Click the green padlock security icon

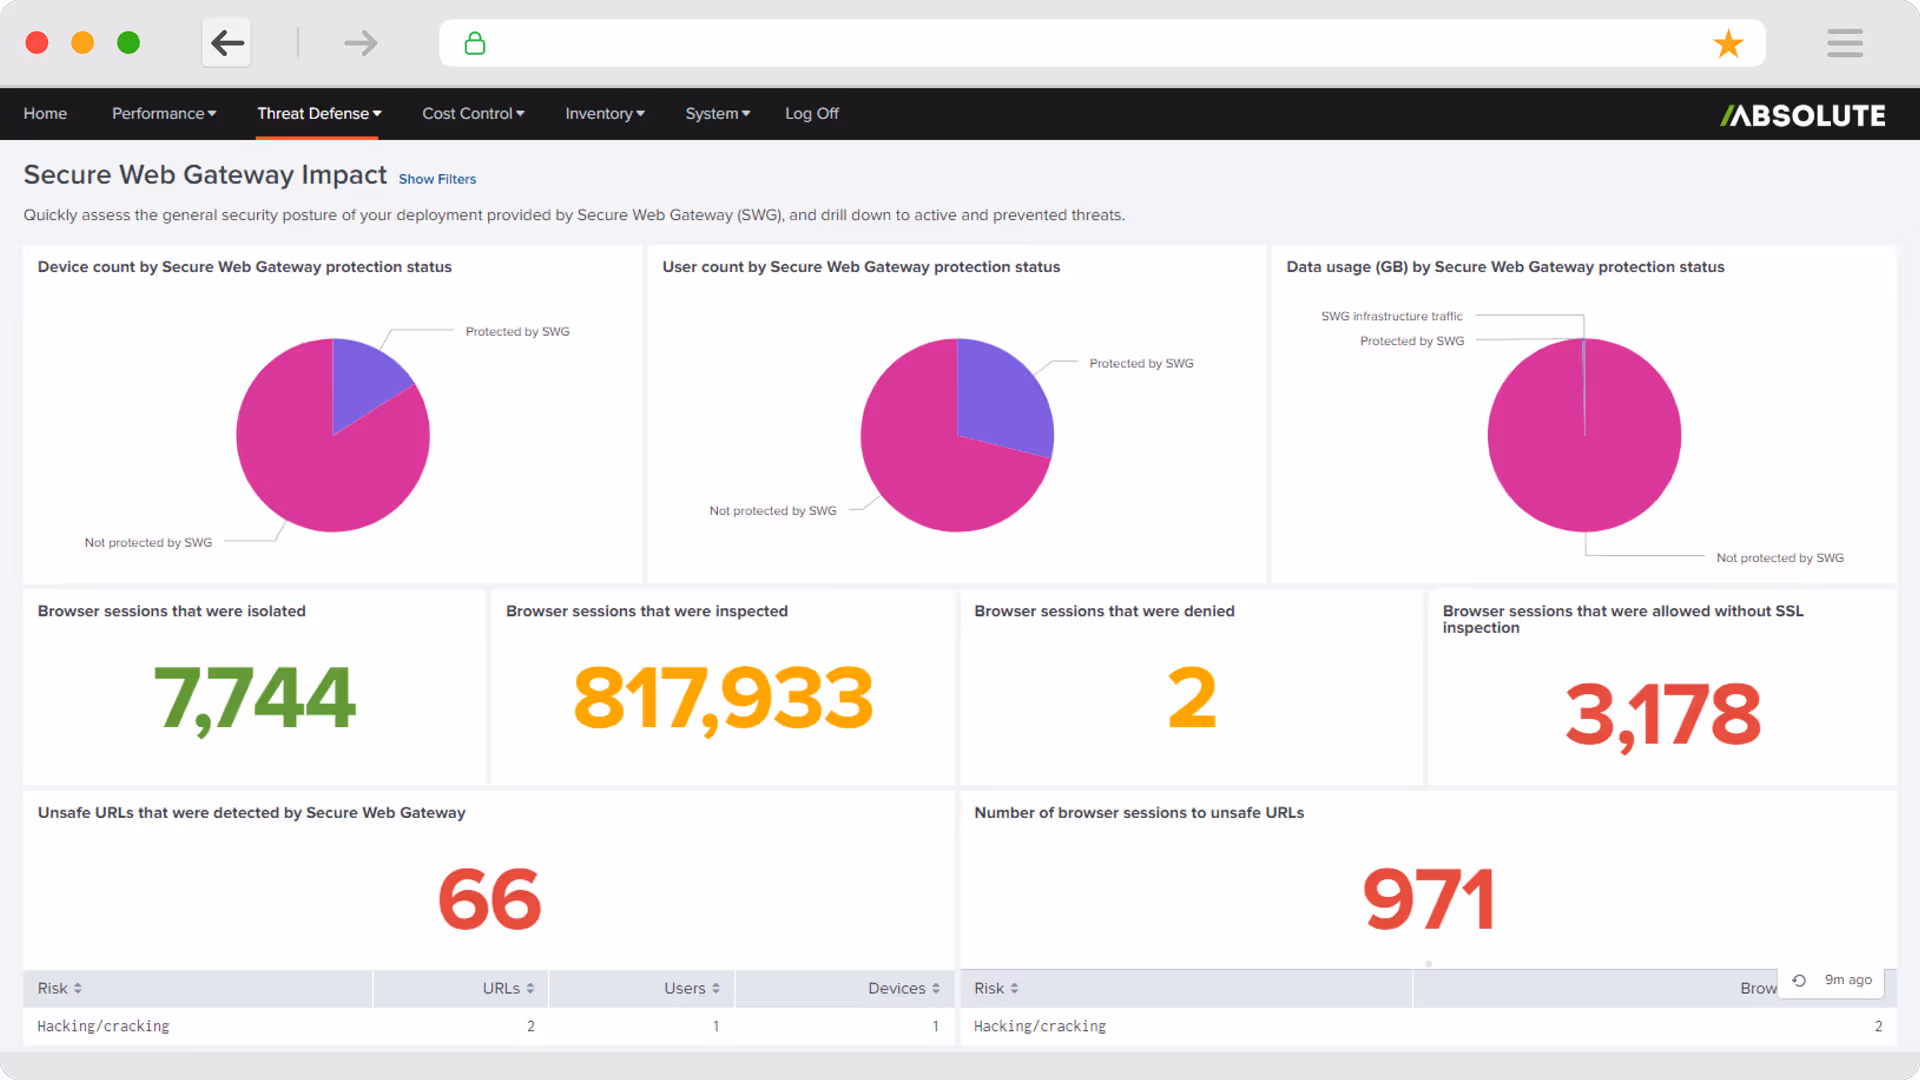(475, 43)
